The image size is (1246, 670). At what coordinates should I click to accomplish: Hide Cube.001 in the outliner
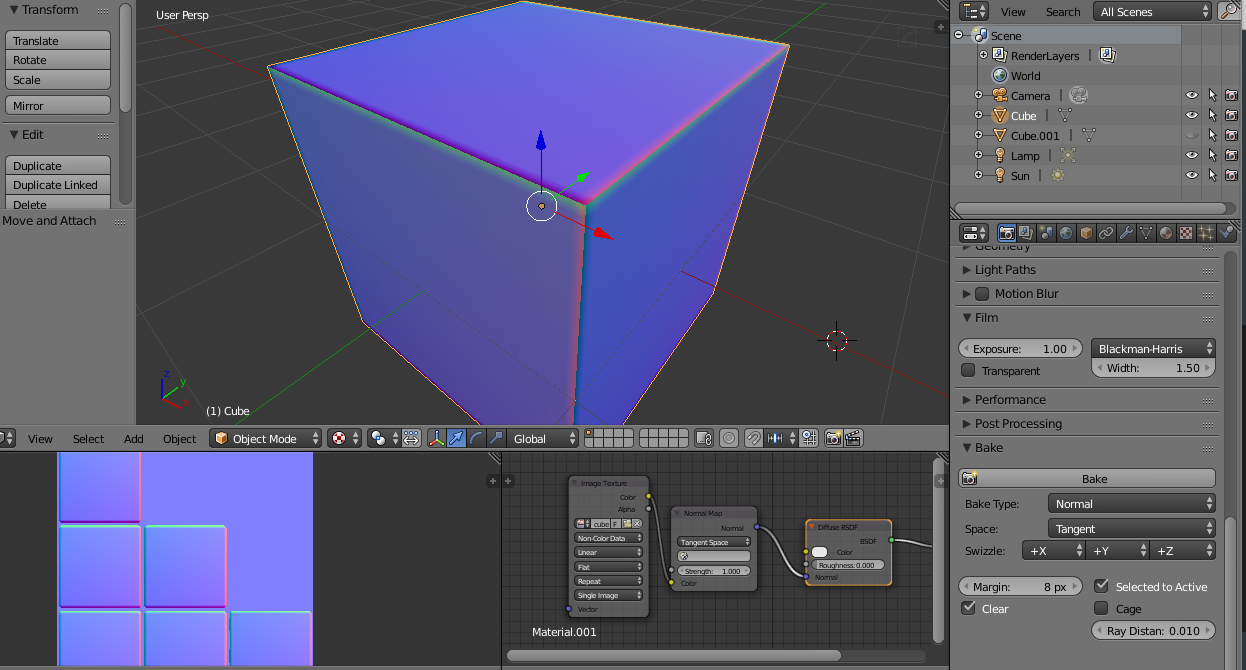click(1191, 134)
